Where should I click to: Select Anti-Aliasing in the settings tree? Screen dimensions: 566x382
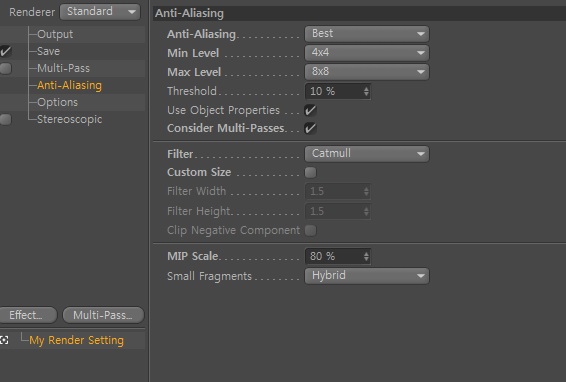[69, 85]
